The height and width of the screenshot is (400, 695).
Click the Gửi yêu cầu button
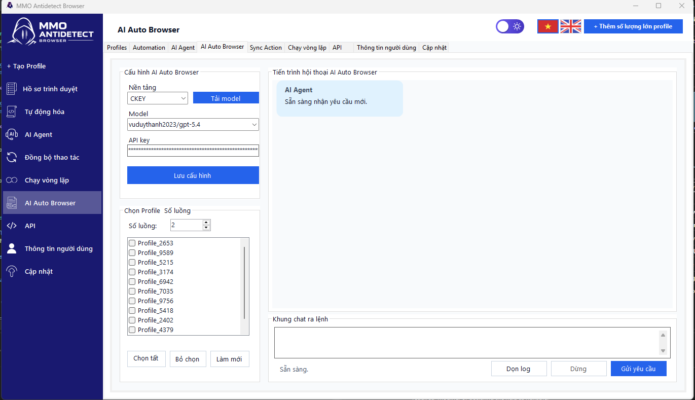(638, 369)
